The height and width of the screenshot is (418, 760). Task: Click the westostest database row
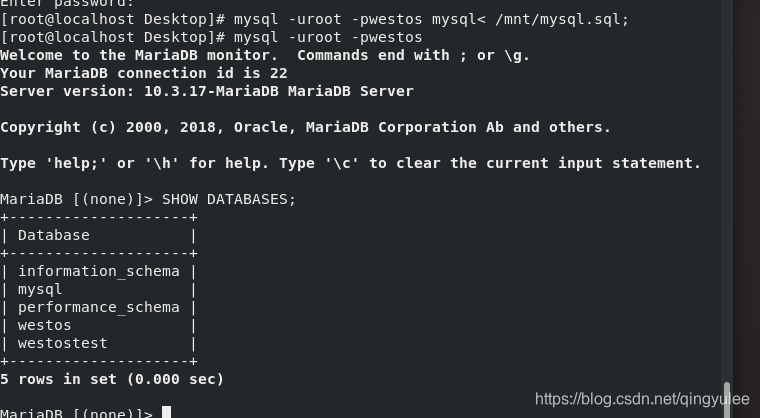click(x=99, y=343)
